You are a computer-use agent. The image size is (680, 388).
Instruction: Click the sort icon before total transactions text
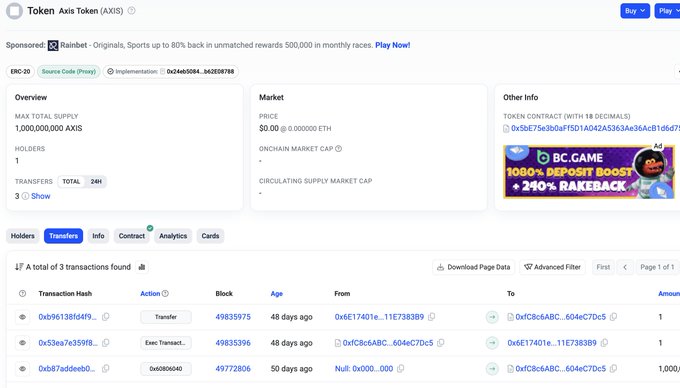coord(19,267)
